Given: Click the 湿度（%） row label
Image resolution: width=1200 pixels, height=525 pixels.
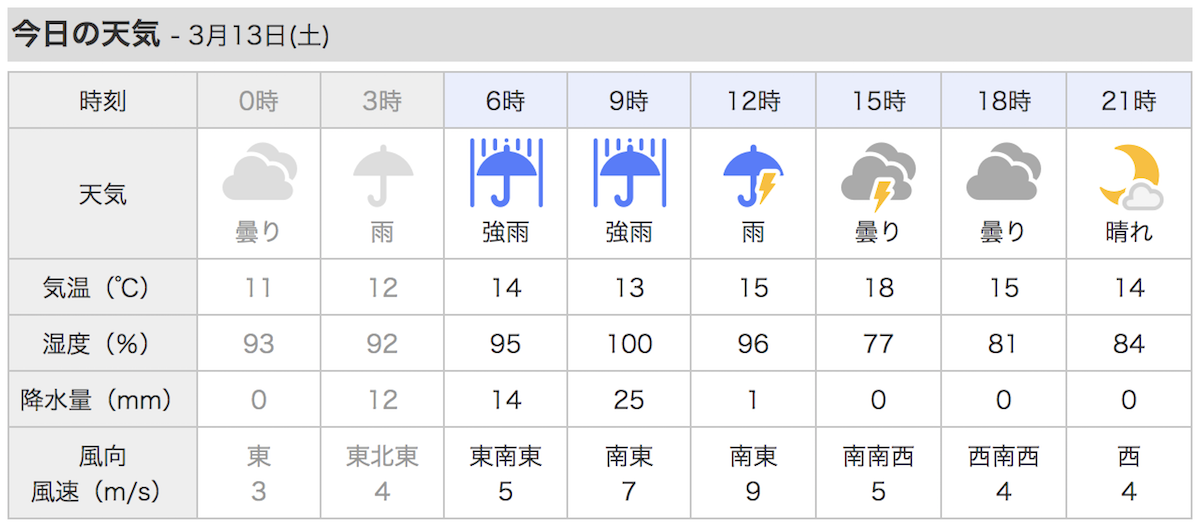Looking at the screenshot, I should tap(103, 344).
